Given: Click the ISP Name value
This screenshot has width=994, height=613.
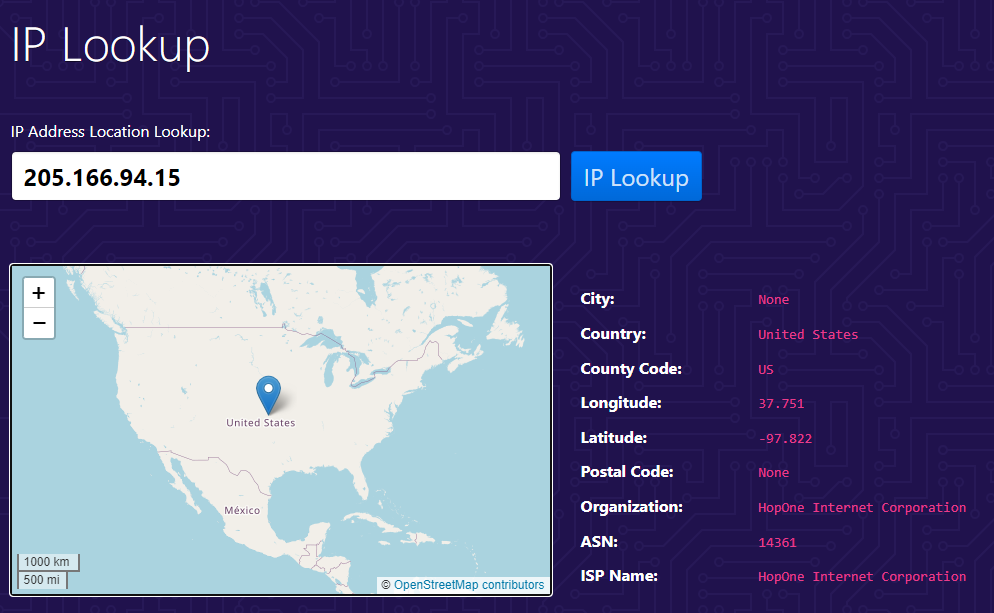Looking at the screenshot, I should (x=861, y=576).
